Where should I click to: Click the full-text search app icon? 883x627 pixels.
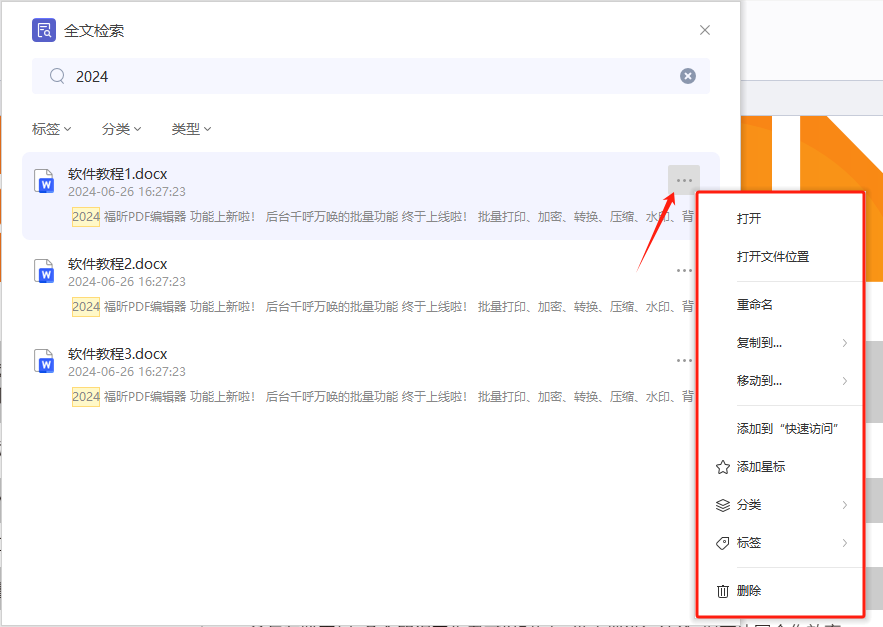44,30
